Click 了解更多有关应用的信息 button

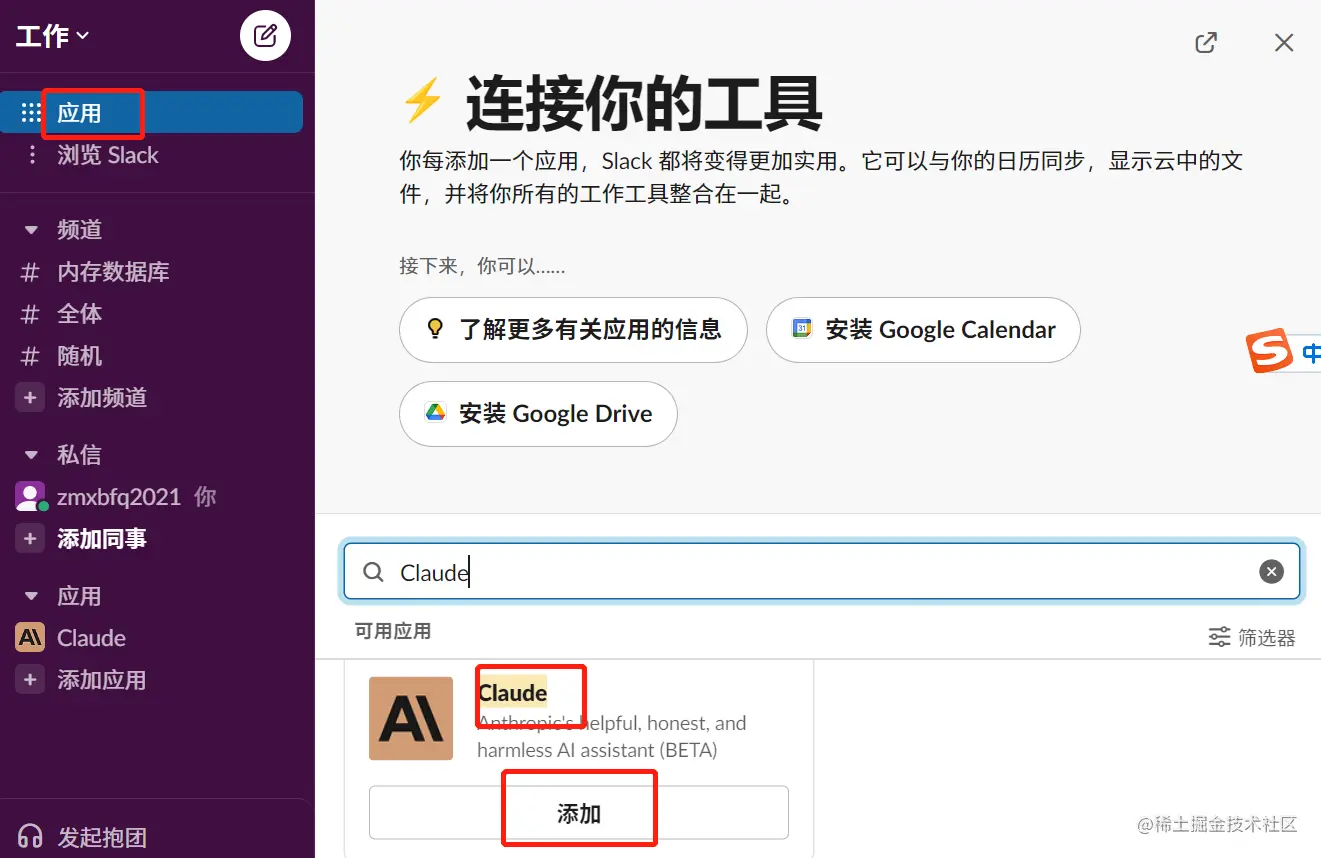point(573,330)
